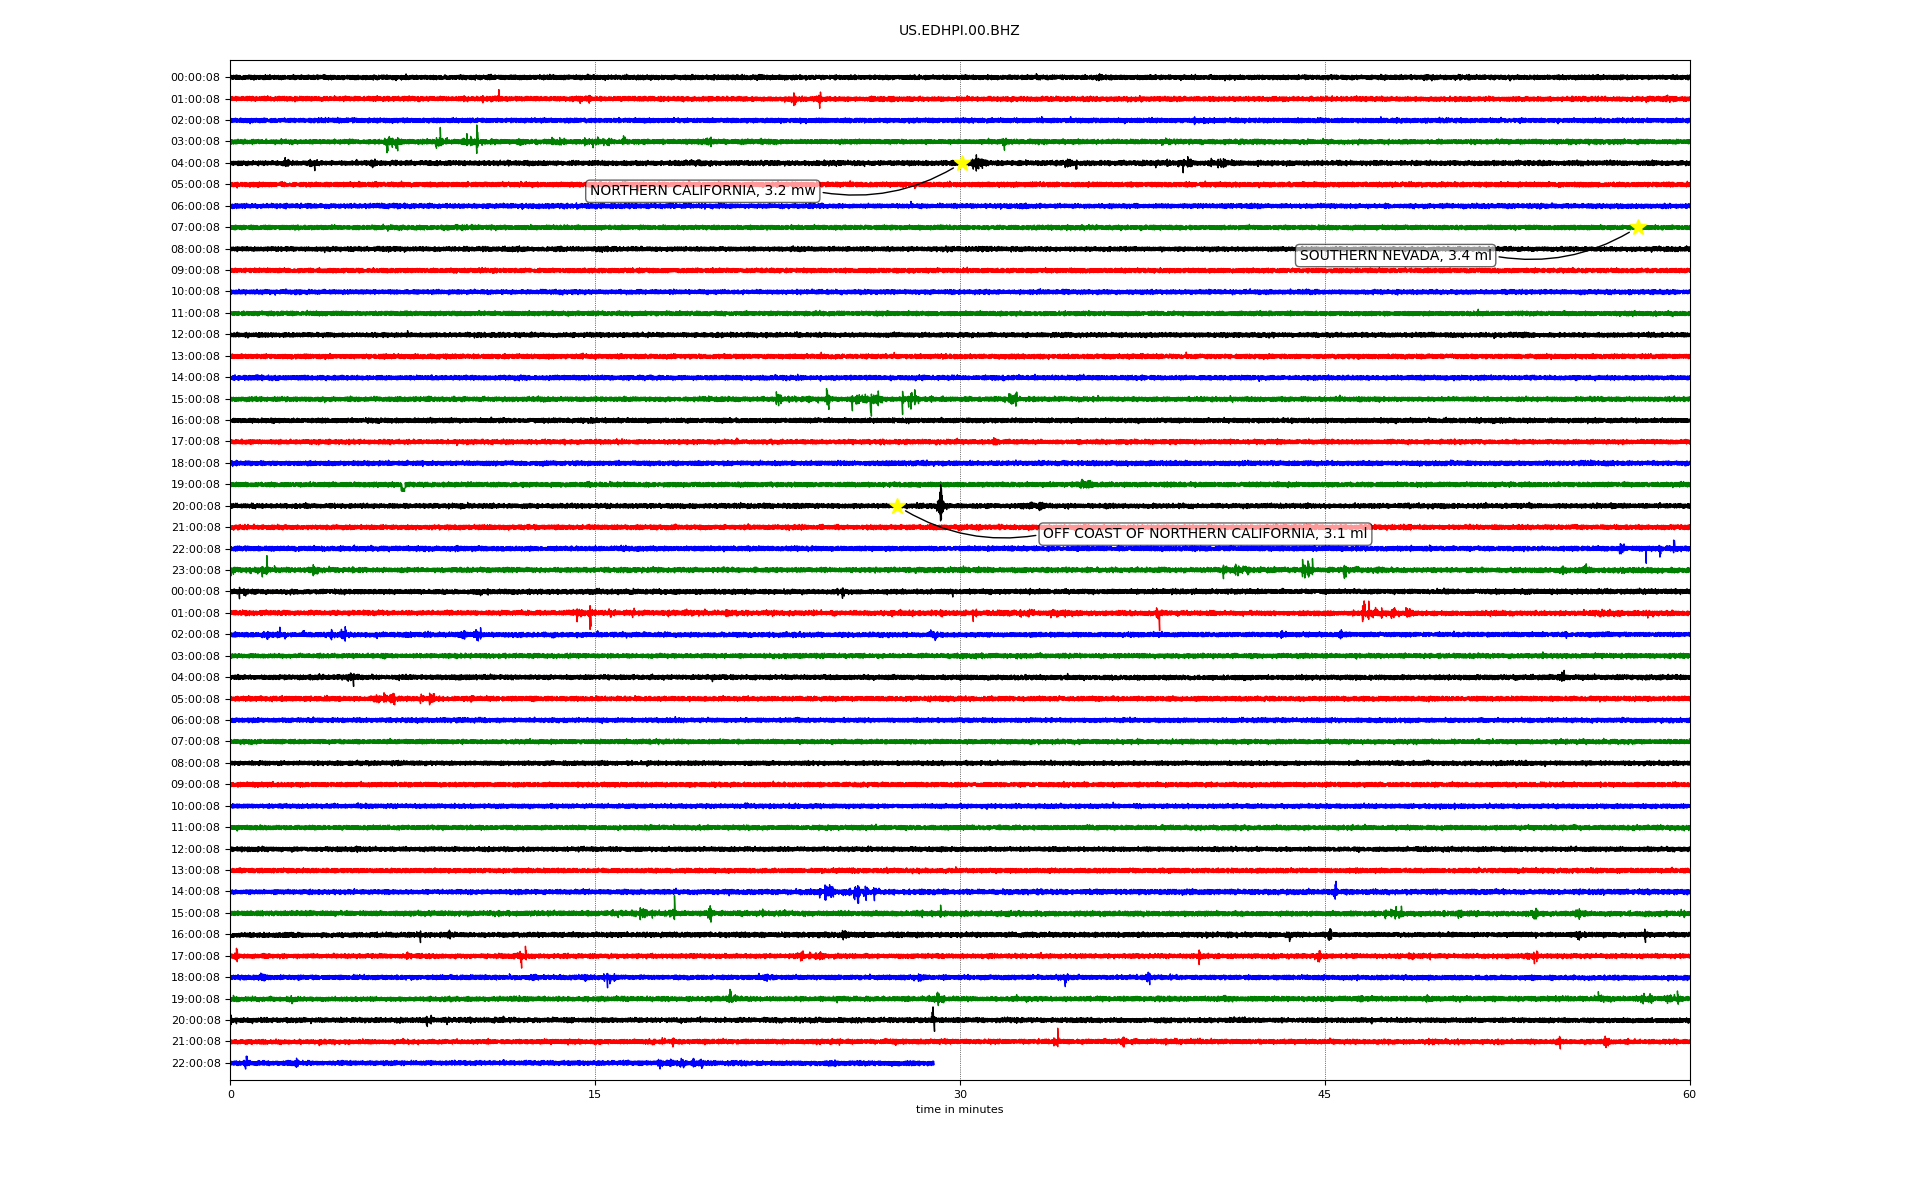Select the OFF COAST OF NORTHERN CALIFORNIA annotation
This screenshot has height=1200, width=1920.
[1204, 534]
